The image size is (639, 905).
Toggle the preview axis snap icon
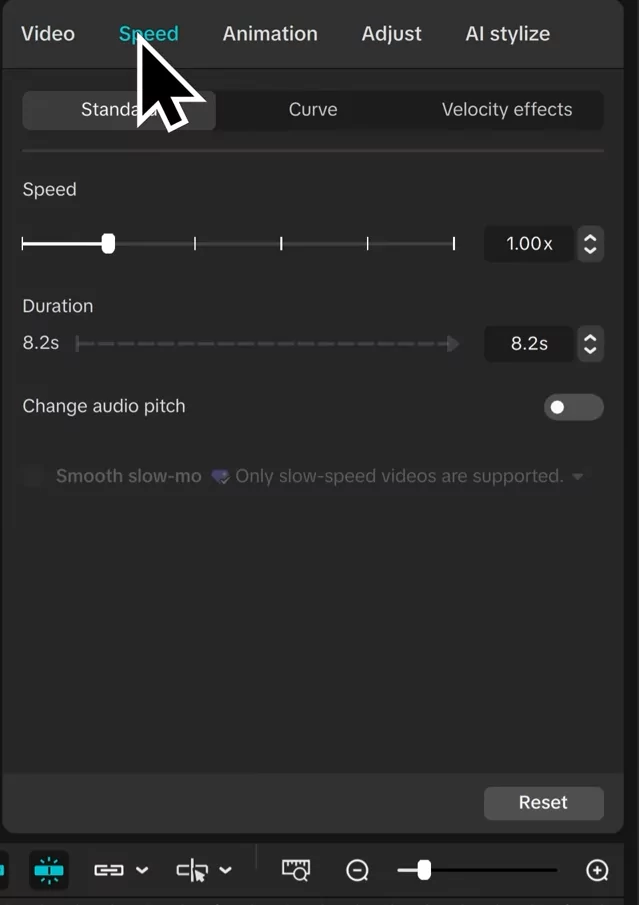coord(49,870)
